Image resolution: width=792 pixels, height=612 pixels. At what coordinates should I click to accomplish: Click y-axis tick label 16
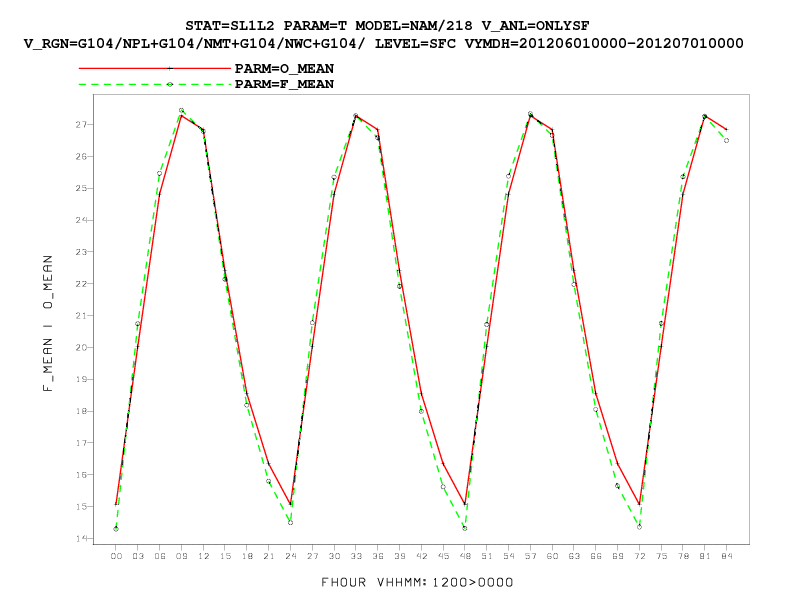click(x=81, y=475)
